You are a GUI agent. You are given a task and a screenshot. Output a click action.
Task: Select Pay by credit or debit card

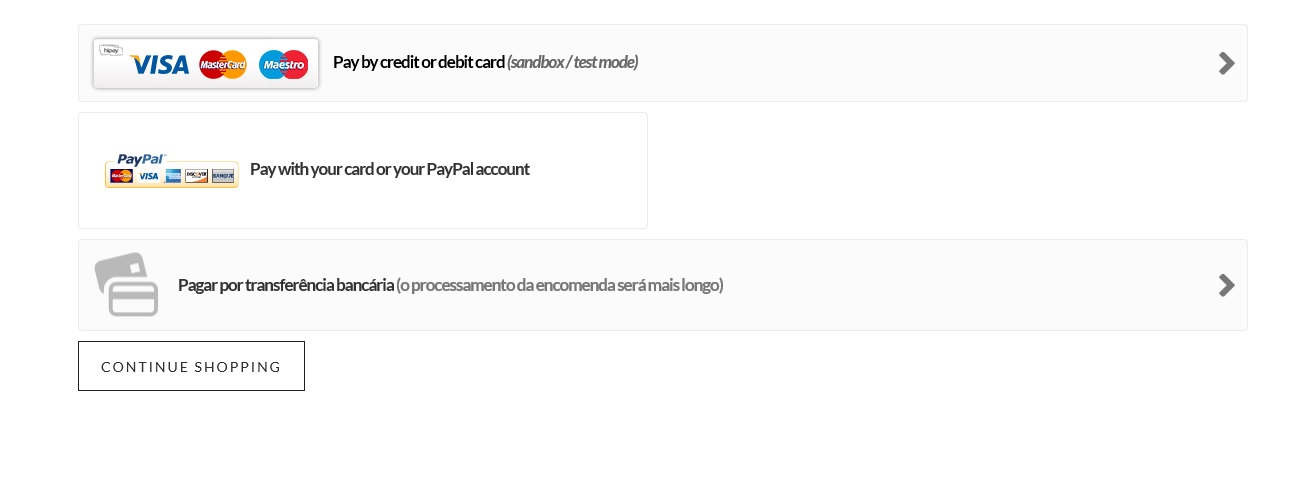(418, 62)
